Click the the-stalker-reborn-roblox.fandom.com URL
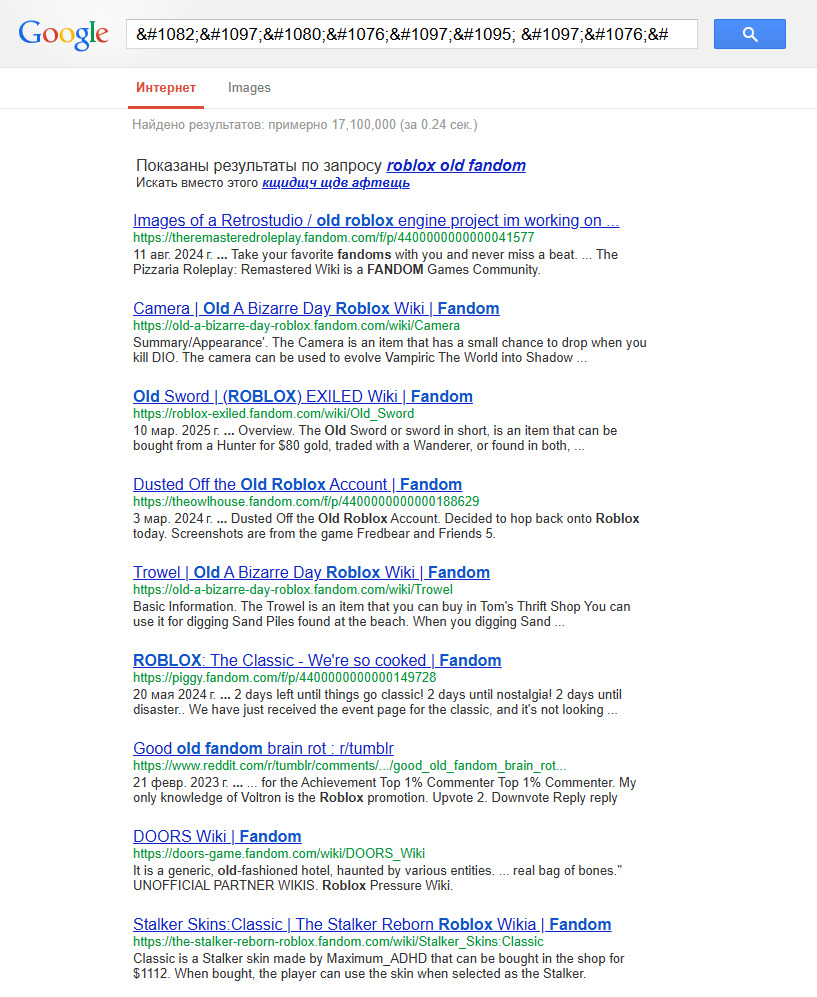 click(x=338, y=942)
